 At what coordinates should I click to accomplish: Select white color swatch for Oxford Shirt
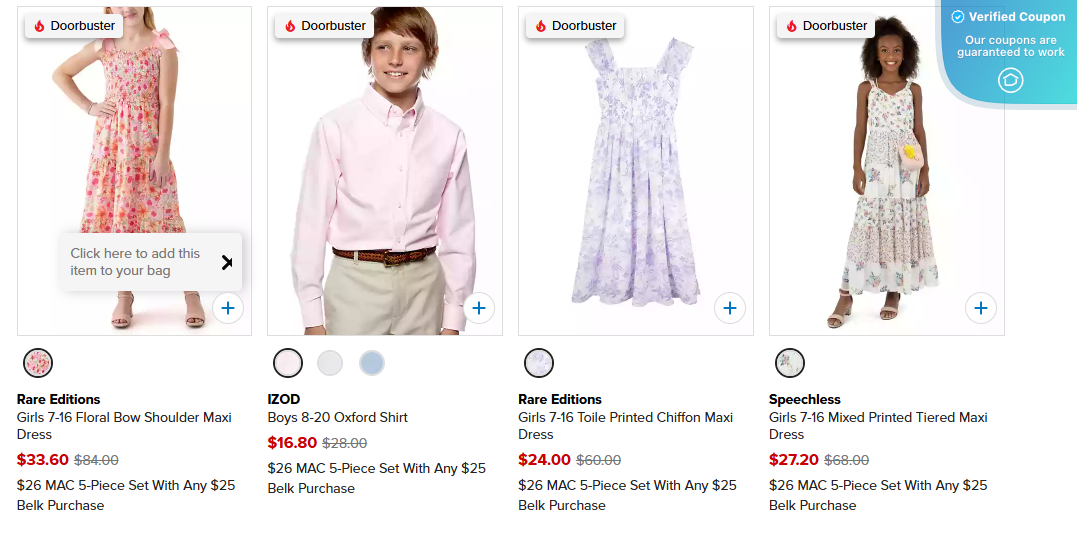tap(330, 362)
